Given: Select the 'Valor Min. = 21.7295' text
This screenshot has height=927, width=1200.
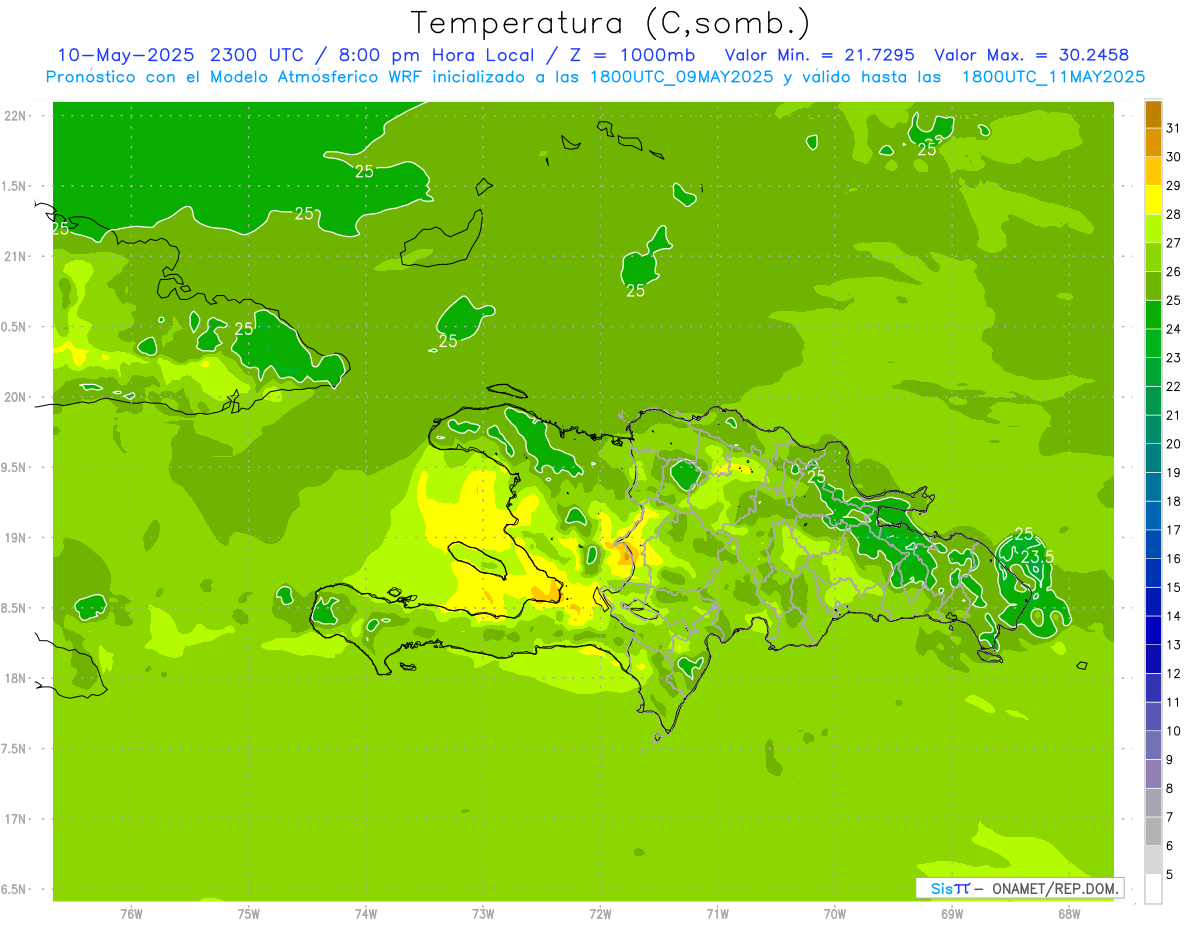Looking at the screenshot, I should [819, 55].
